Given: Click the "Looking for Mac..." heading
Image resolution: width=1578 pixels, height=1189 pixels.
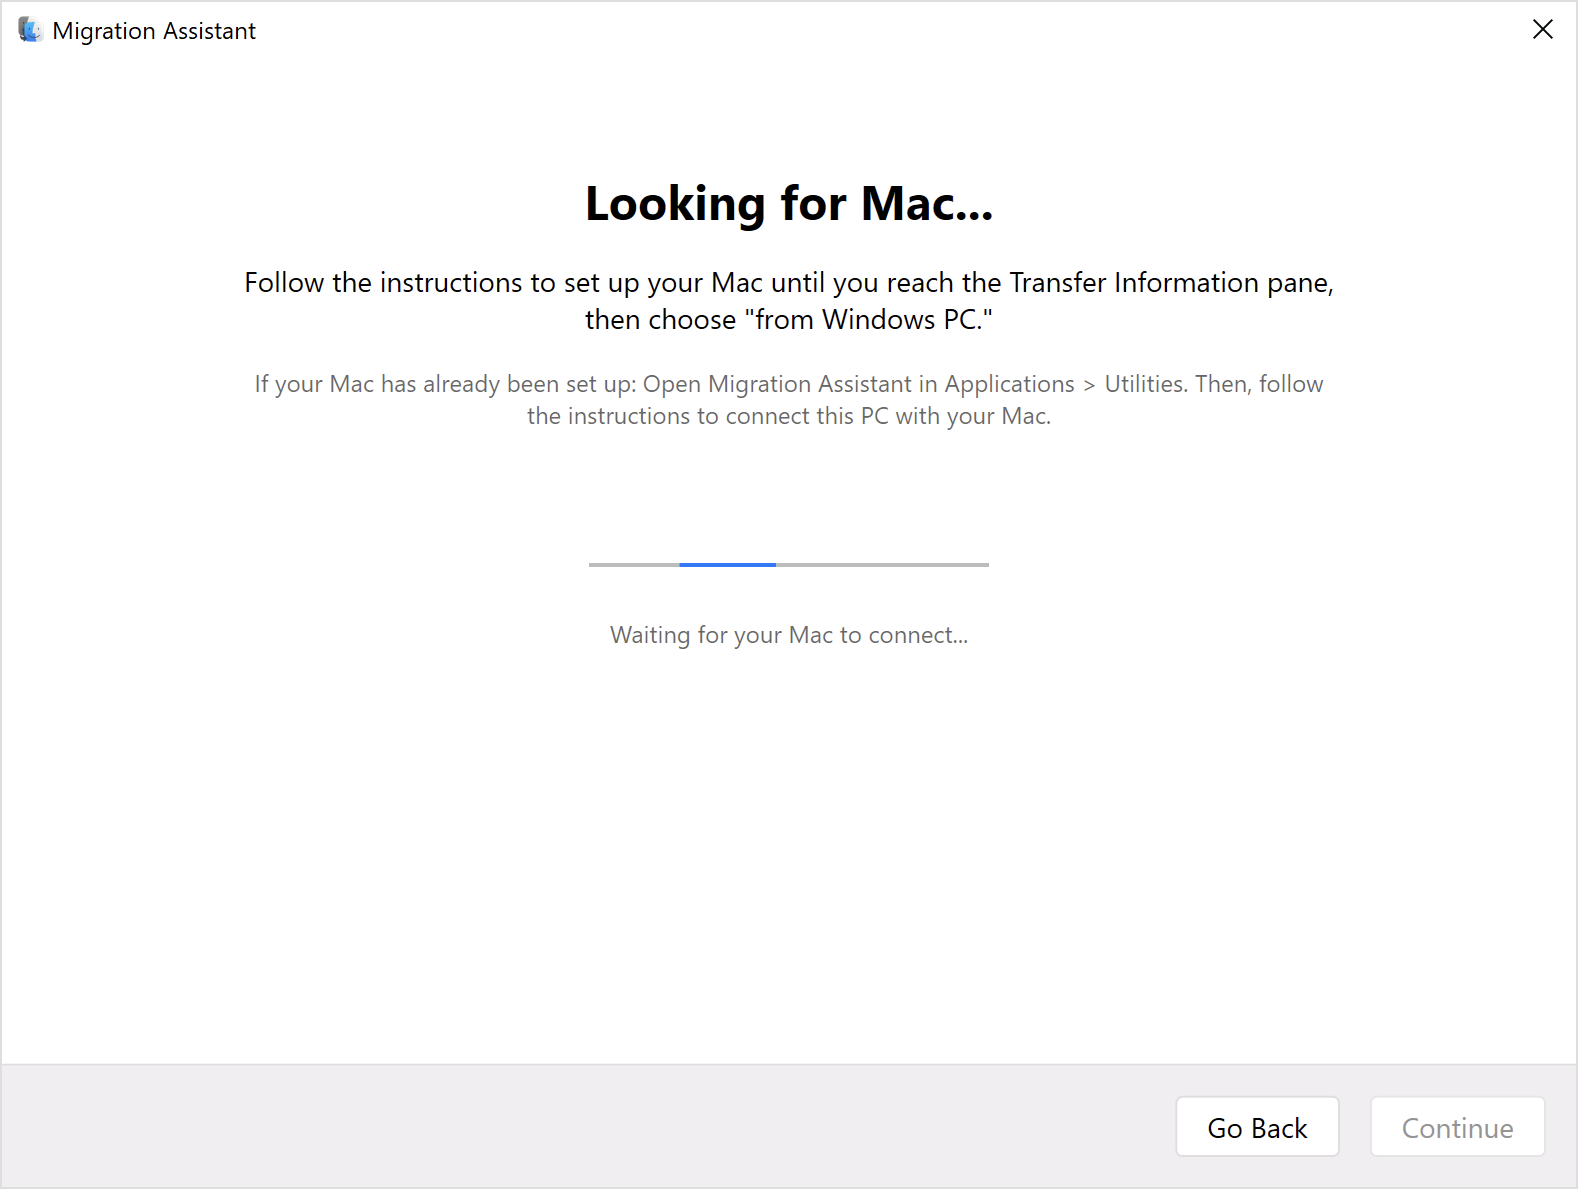Looking at the screenshot, I should [789, 203].
